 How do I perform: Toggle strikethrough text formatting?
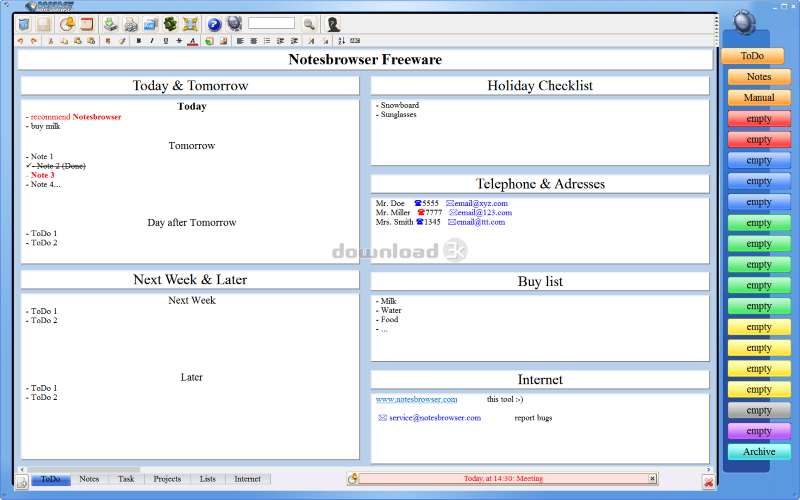[178, 41]
